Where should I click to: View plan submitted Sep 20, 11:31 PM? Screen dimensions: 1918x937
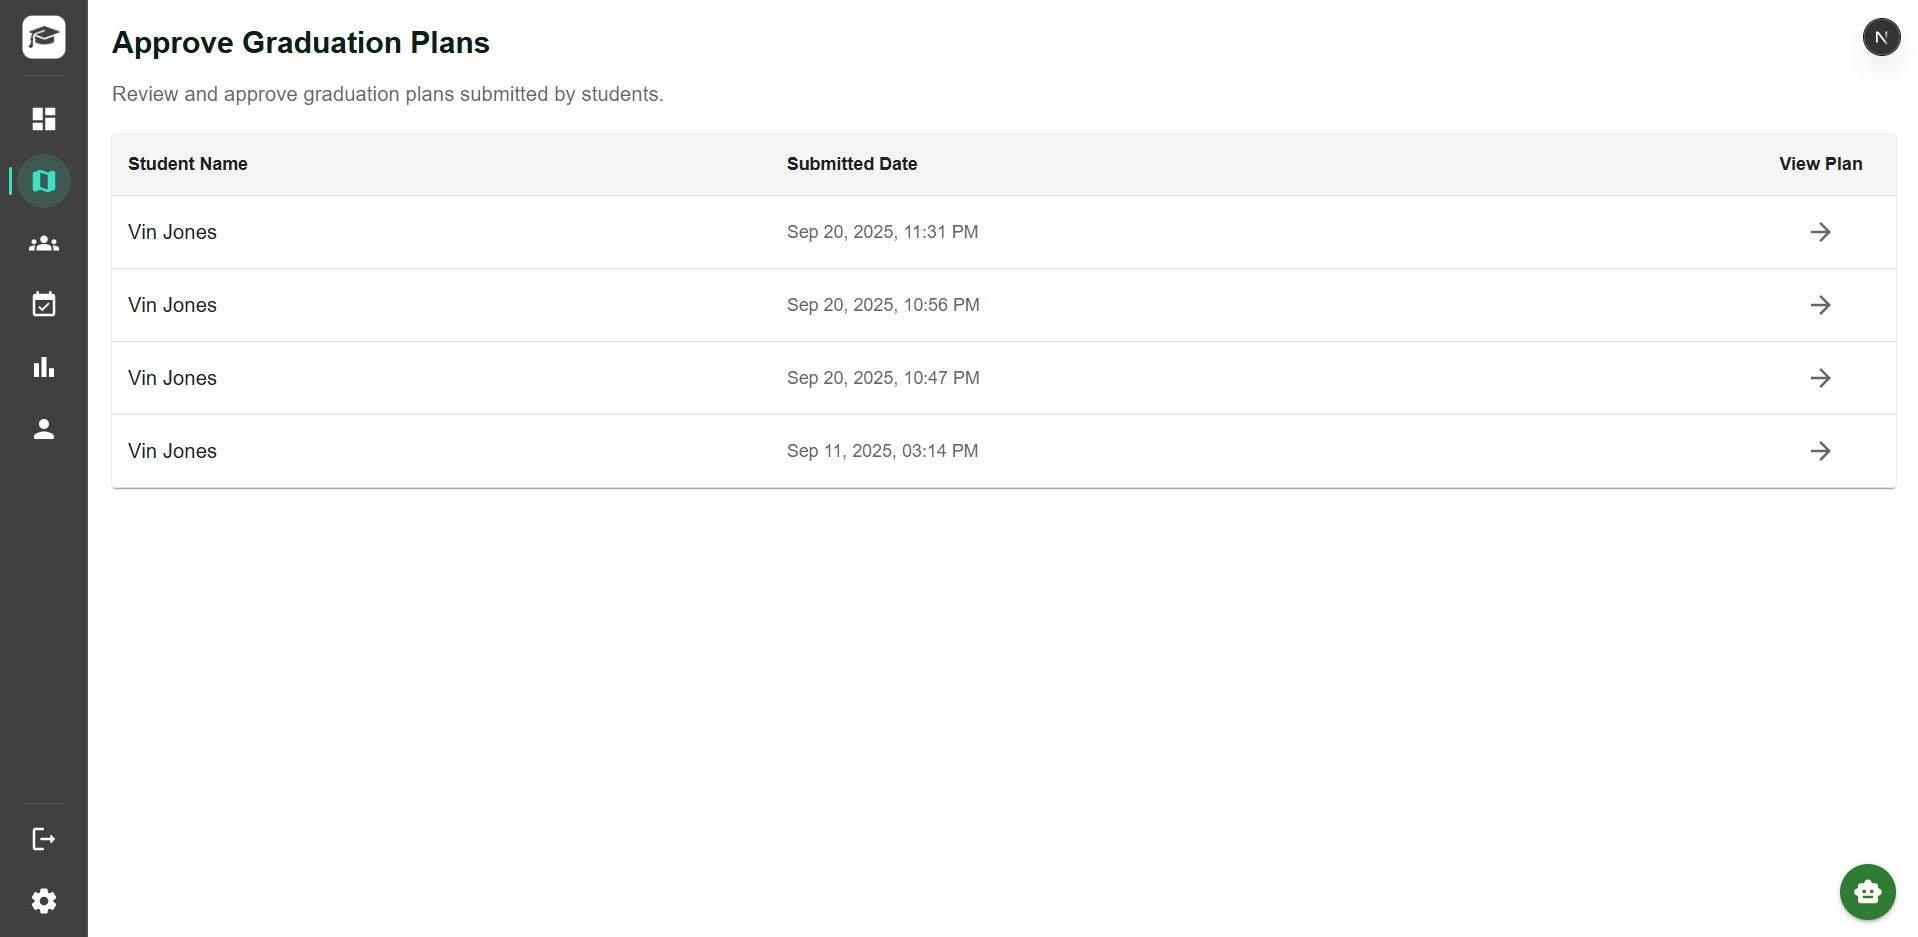1820,232
